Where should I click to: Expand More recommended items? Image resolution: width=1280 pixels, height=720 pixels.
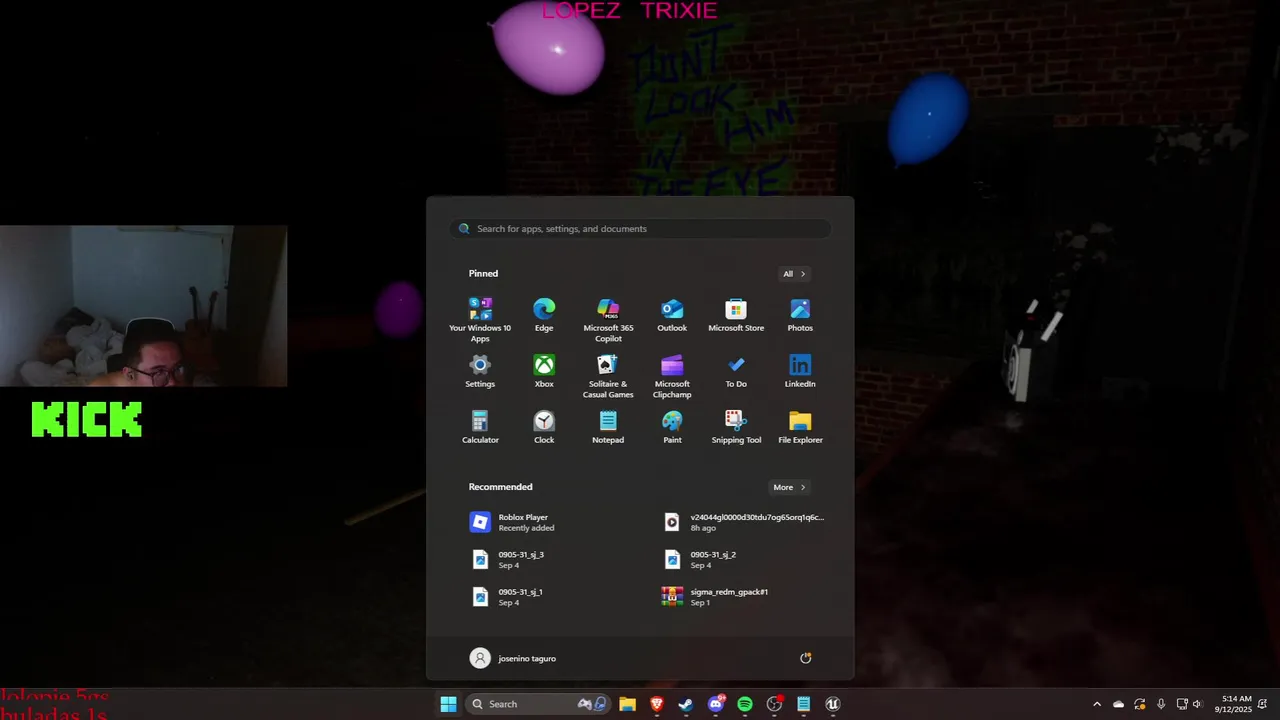(x=789, y=487)
